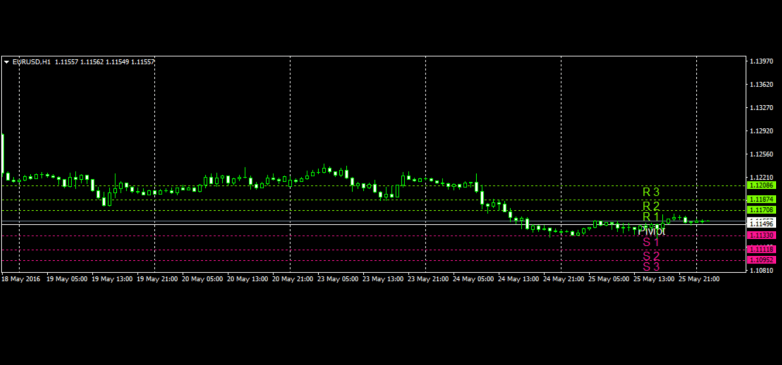Select the R 1 resistance label

pyautogui.click(x=651, y=217)
